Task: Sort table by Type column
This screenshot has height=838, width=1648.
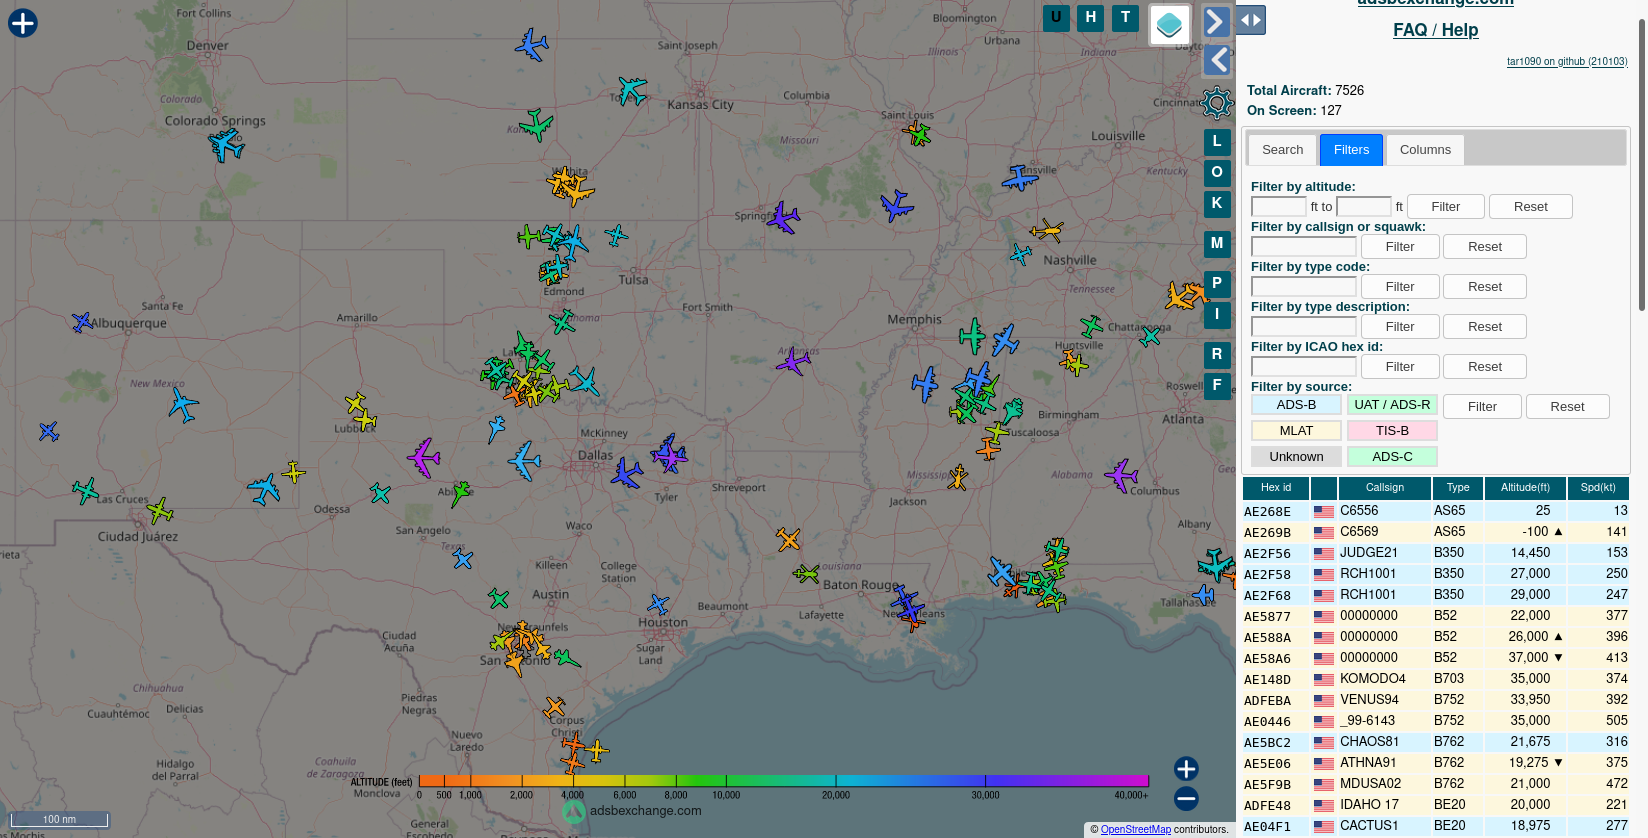Action: point(1458,488)
